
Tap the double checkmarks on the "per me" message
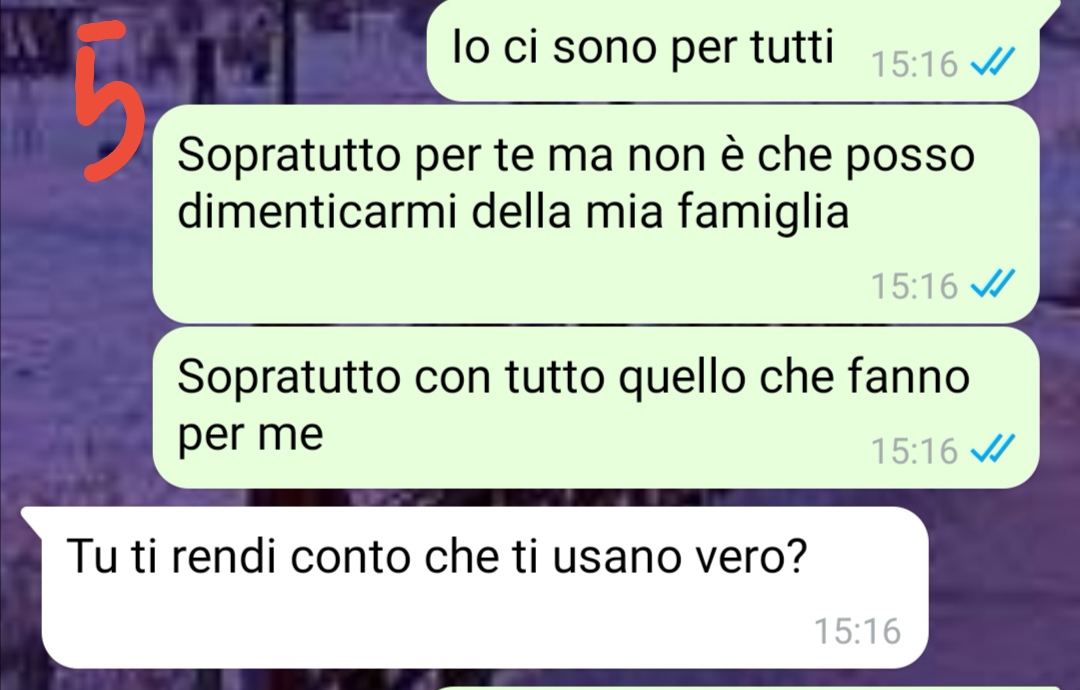[993, 450]
